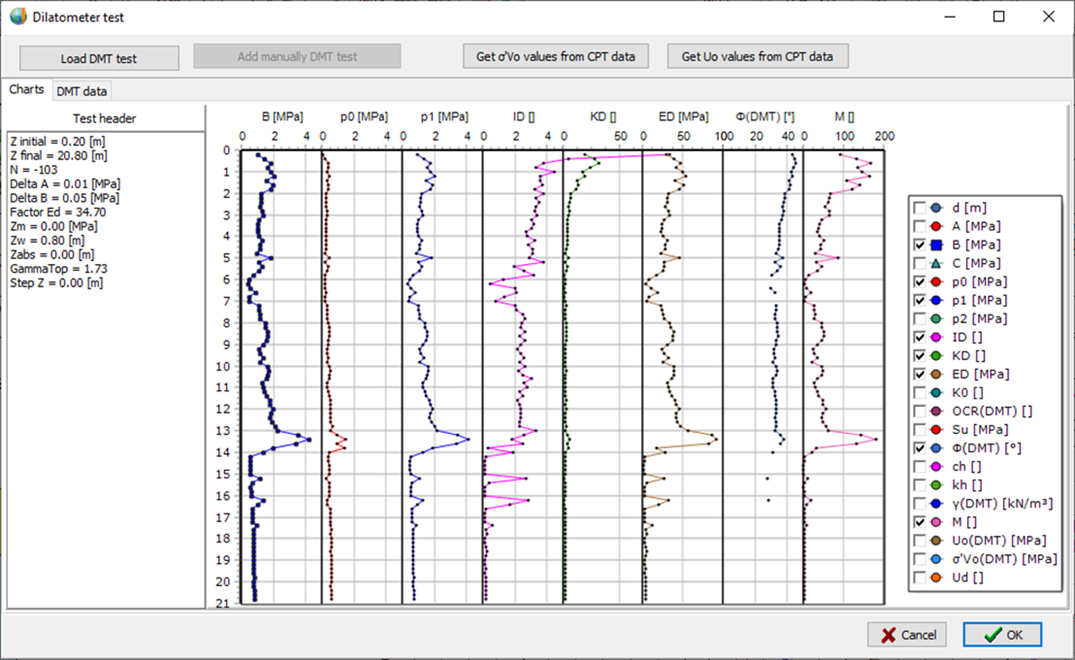1075x660 pixels.
Task: Click the Φ(DMT) [°] chart title
Action: (x=765, y=117)
